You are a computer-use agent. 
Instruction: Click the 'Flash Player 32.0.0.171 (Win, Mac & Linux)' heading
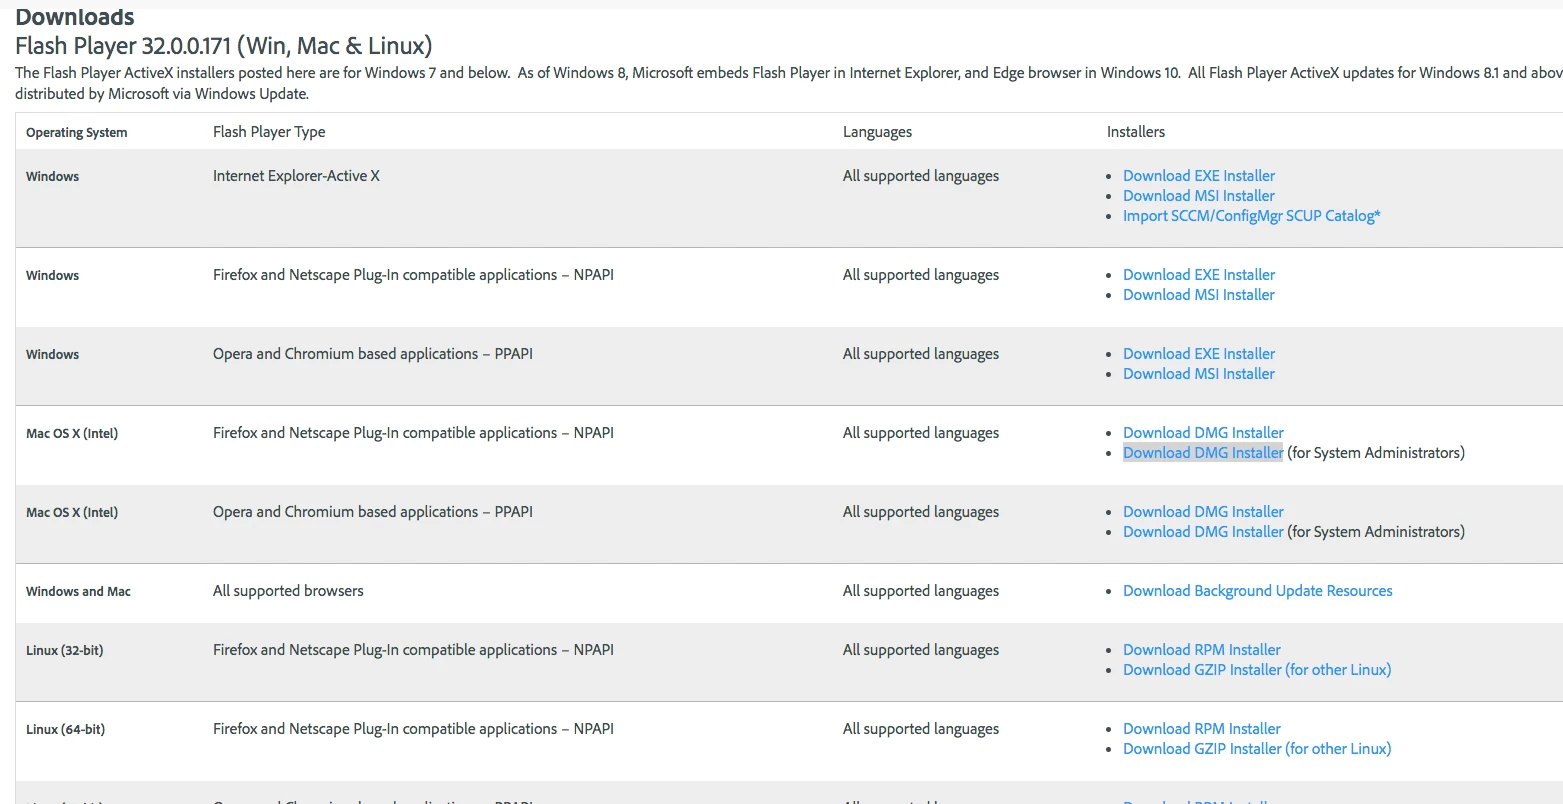pos(224,45)
